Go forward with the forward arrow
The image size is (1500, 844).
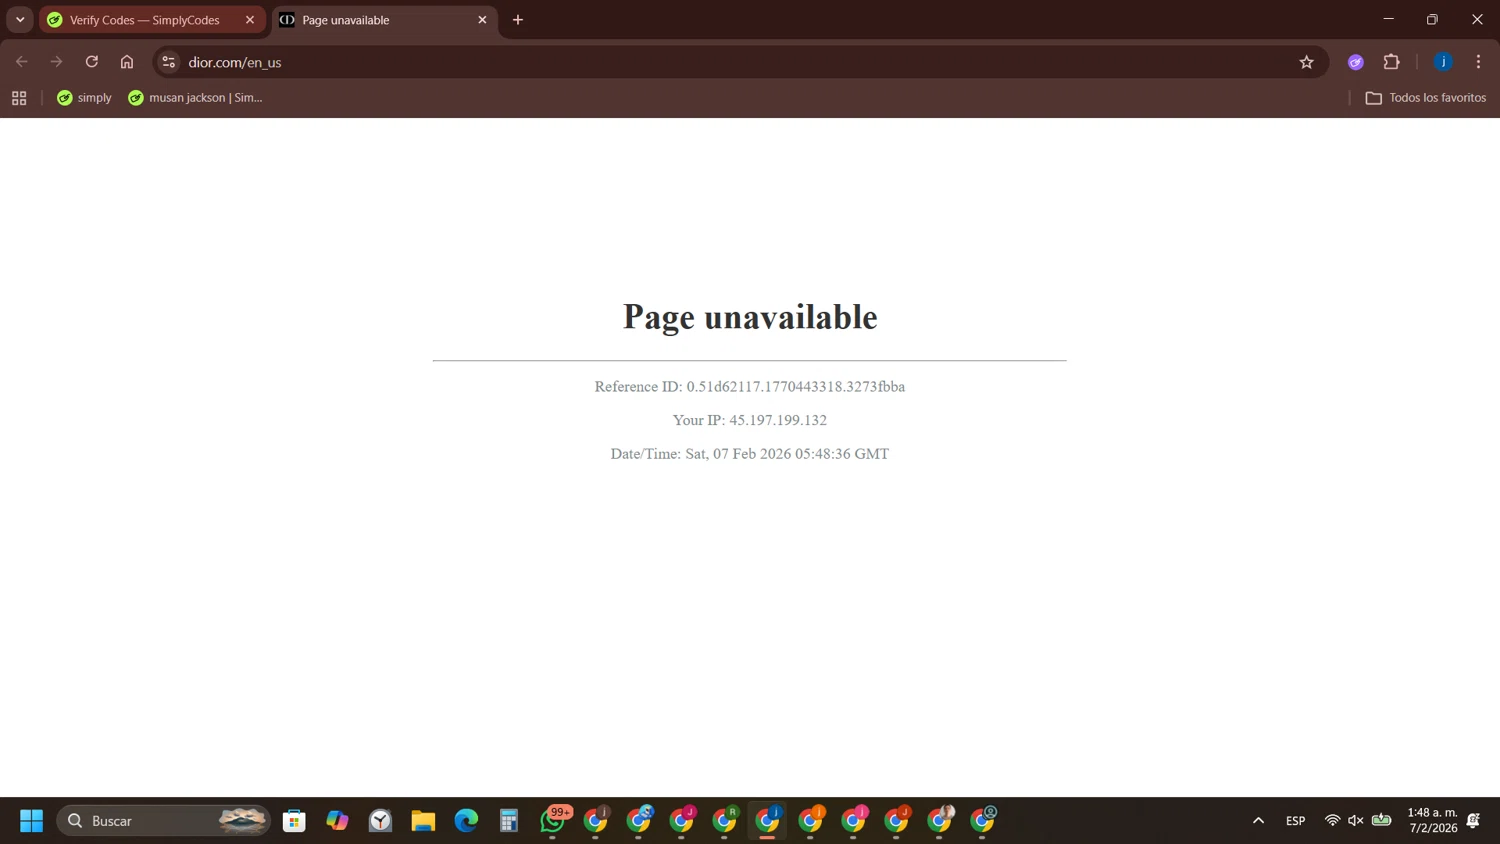tap(57, 62)
